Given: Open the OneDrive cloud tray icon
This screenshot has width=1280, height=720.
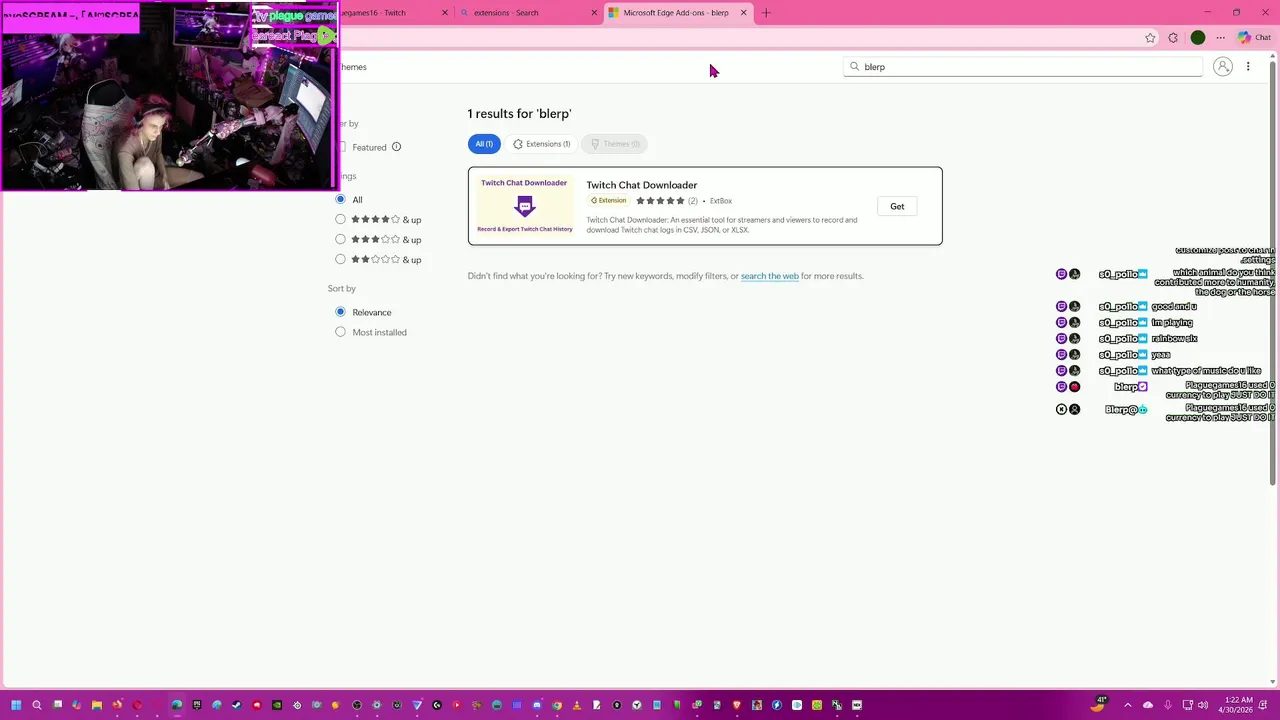Looking at the screenshot, I should coord(1148,705).
